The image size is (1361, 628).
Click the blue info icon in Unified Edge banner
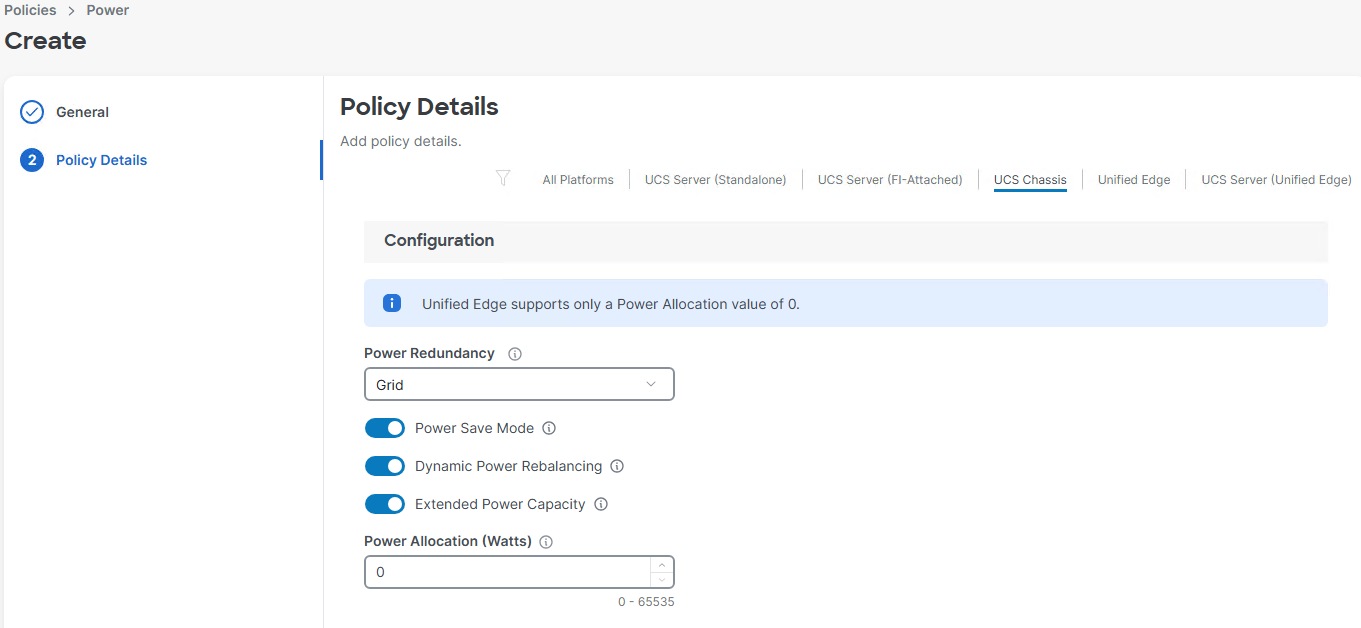pos(392,303)
